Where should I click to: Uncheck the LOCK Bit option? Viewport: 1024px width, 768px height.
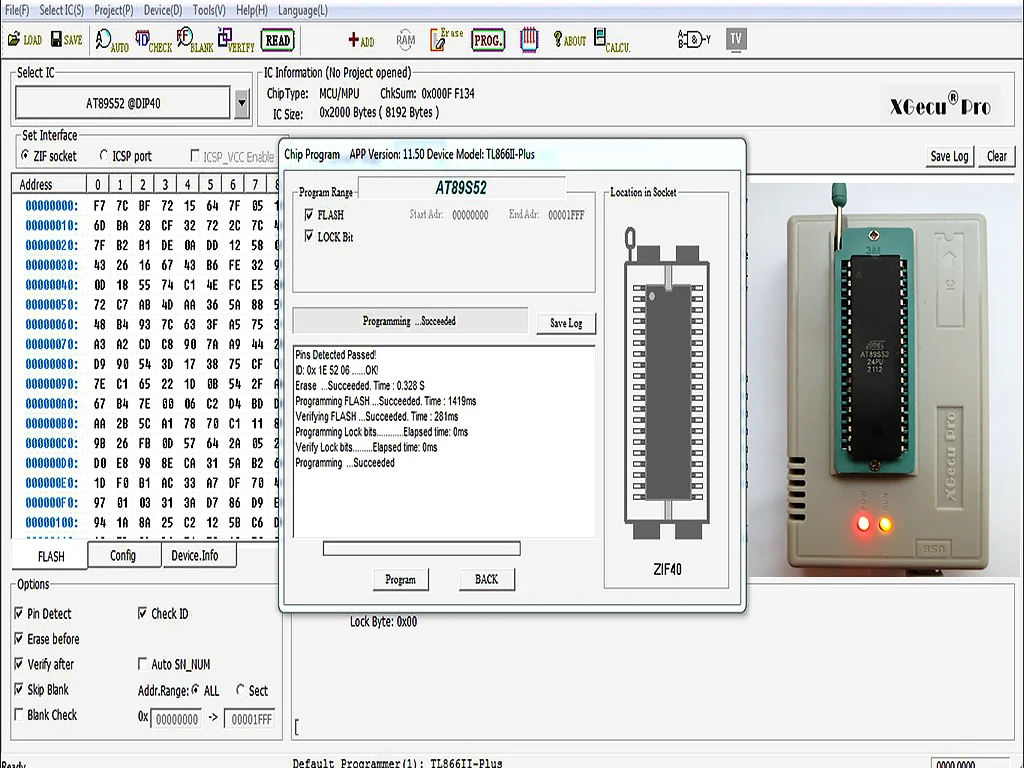tap(309, 237)
